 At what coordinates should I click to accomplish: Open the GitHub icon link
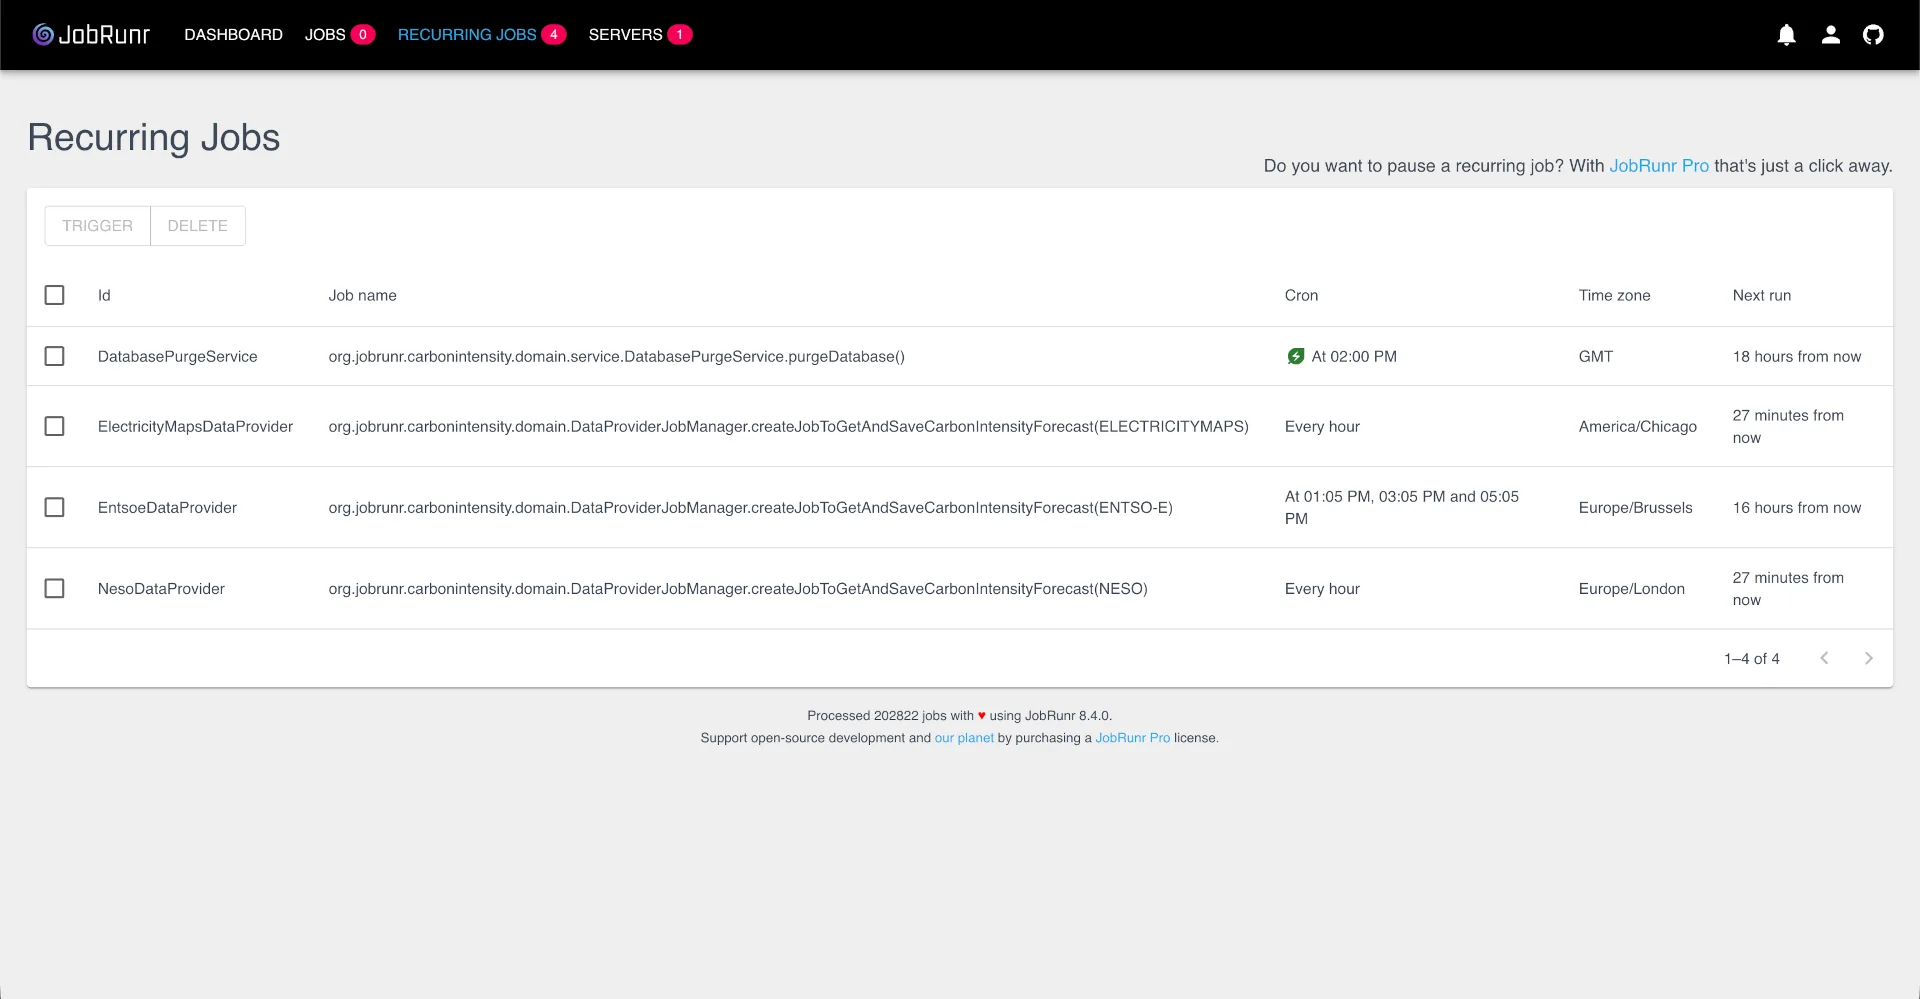point(1873,35)
